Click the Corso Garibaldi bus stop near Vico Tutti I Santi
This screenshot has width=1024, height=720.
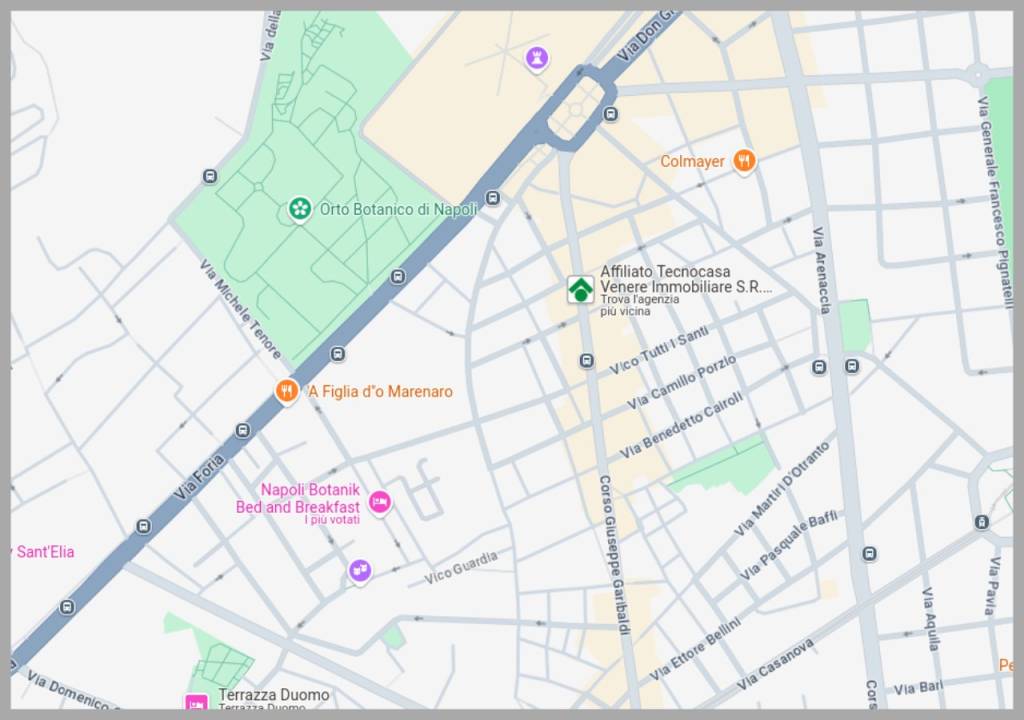click(x=586, y=361)
